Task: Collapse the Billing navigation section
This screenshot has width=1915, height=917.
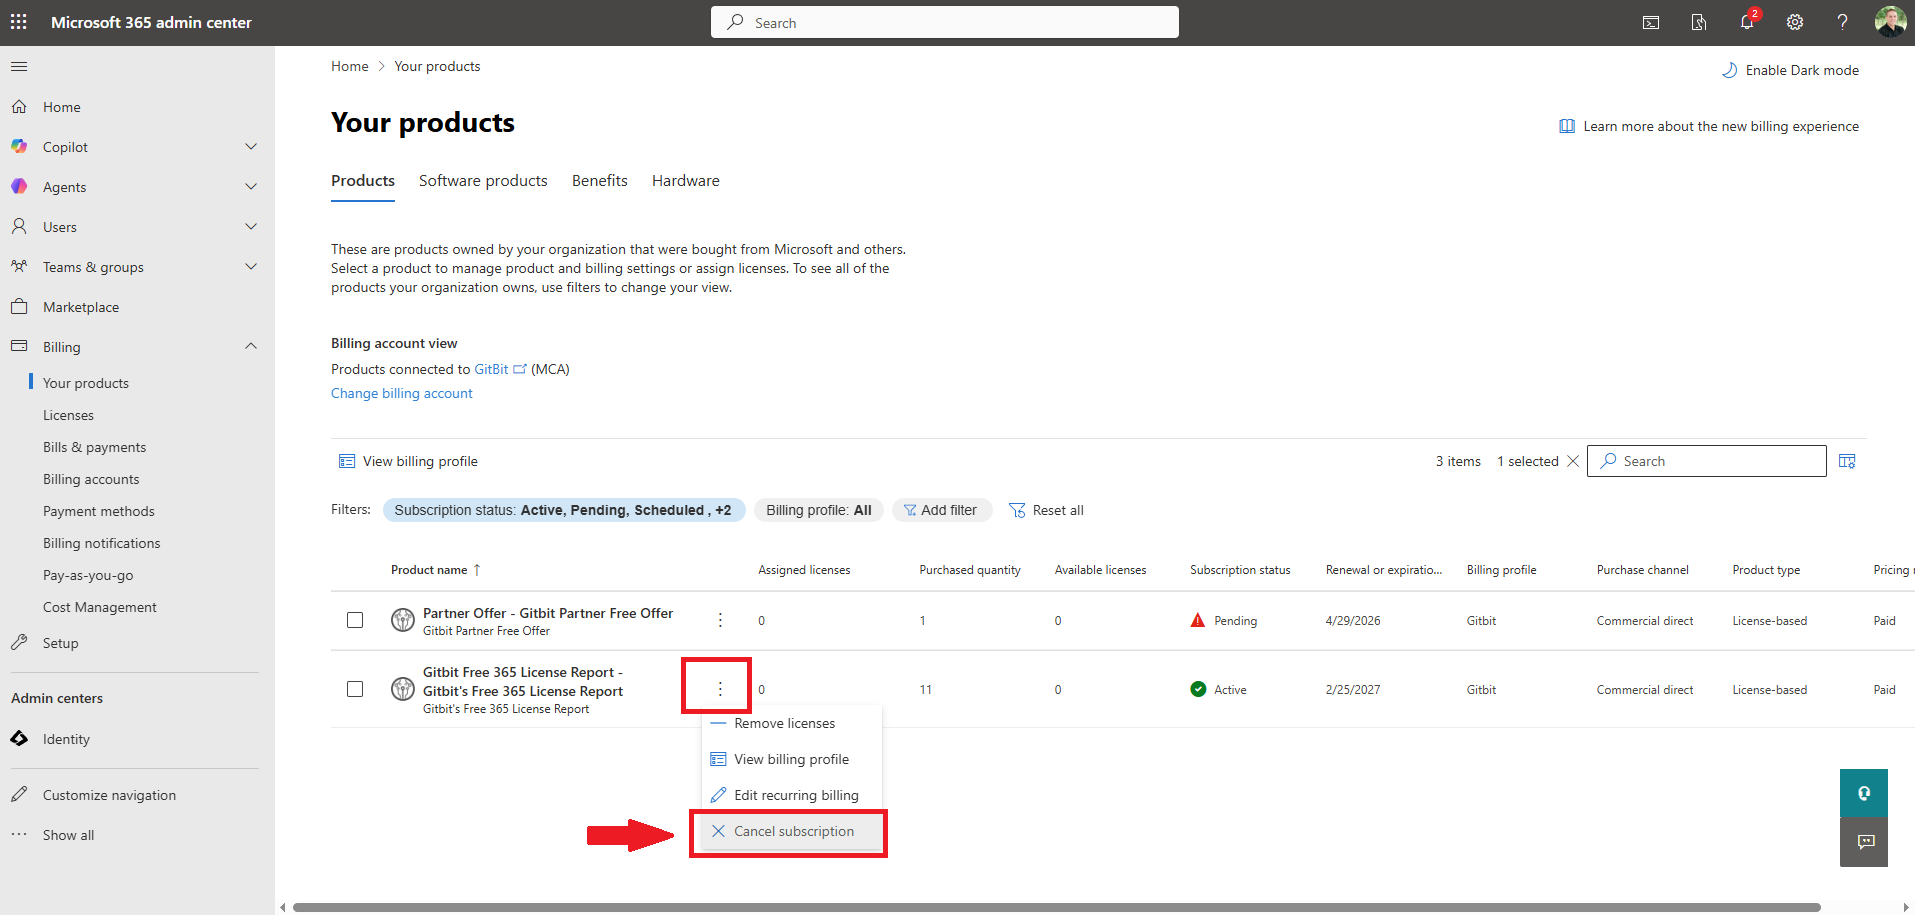Action: coord(251,347)
